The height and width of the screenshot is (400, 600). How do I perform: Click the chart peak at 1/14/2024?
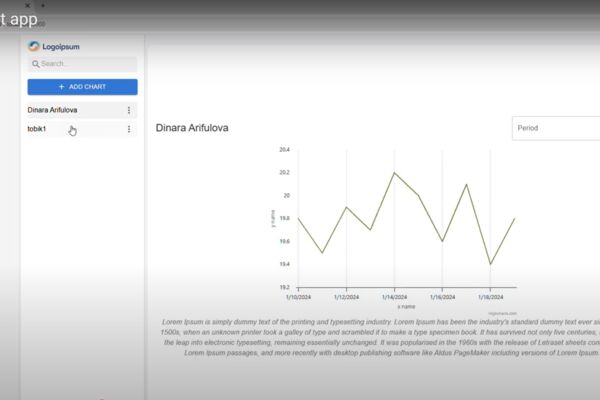[394, 173]
